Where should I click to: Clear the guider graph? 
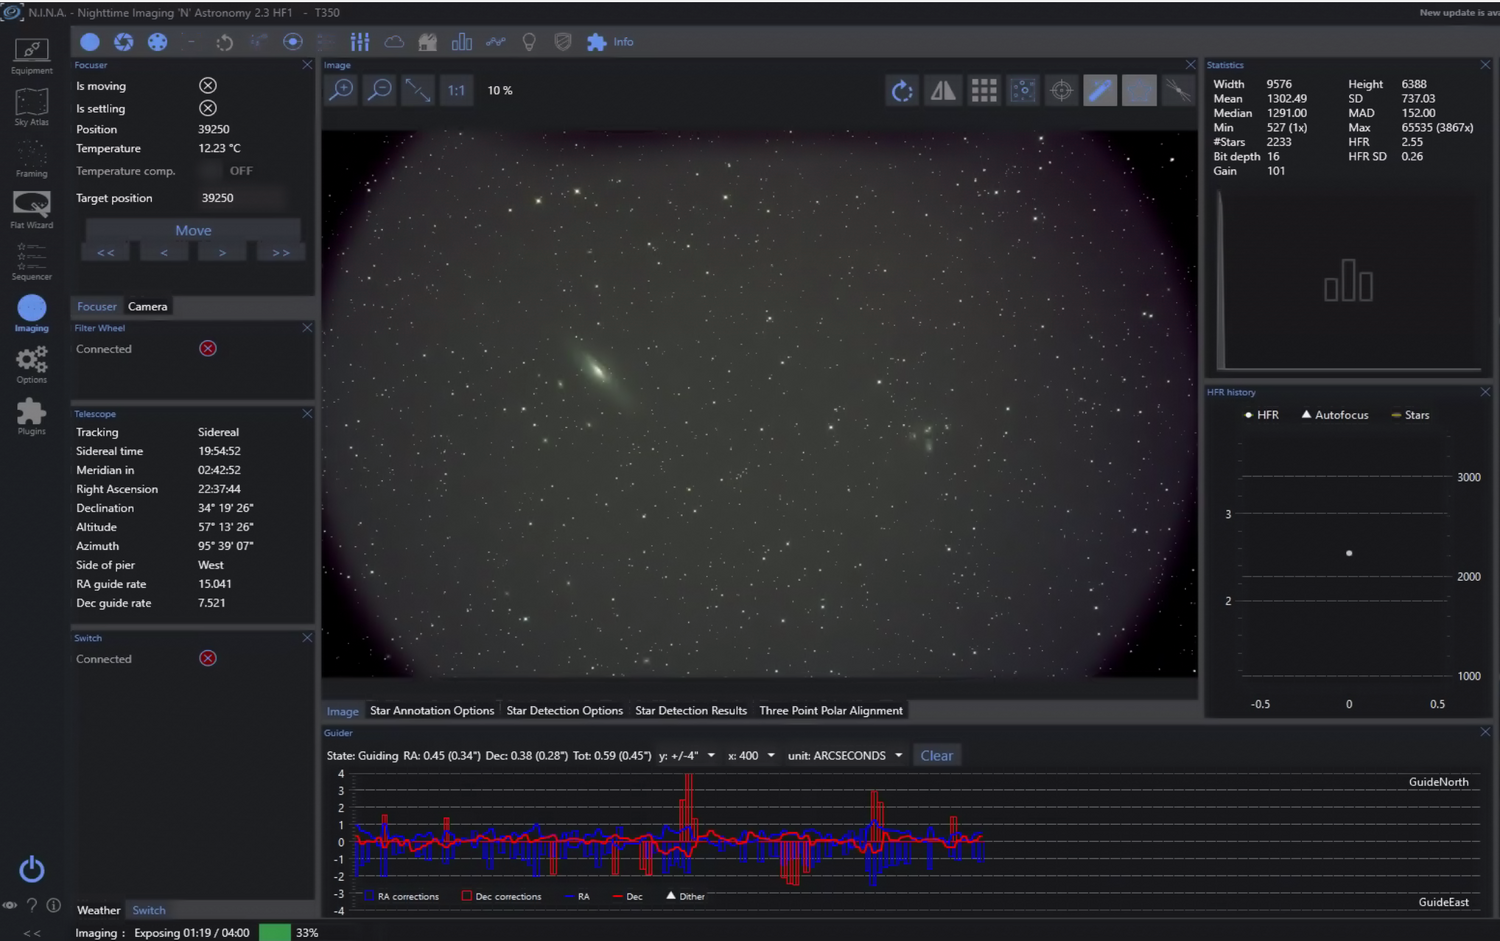pos(936,756)
